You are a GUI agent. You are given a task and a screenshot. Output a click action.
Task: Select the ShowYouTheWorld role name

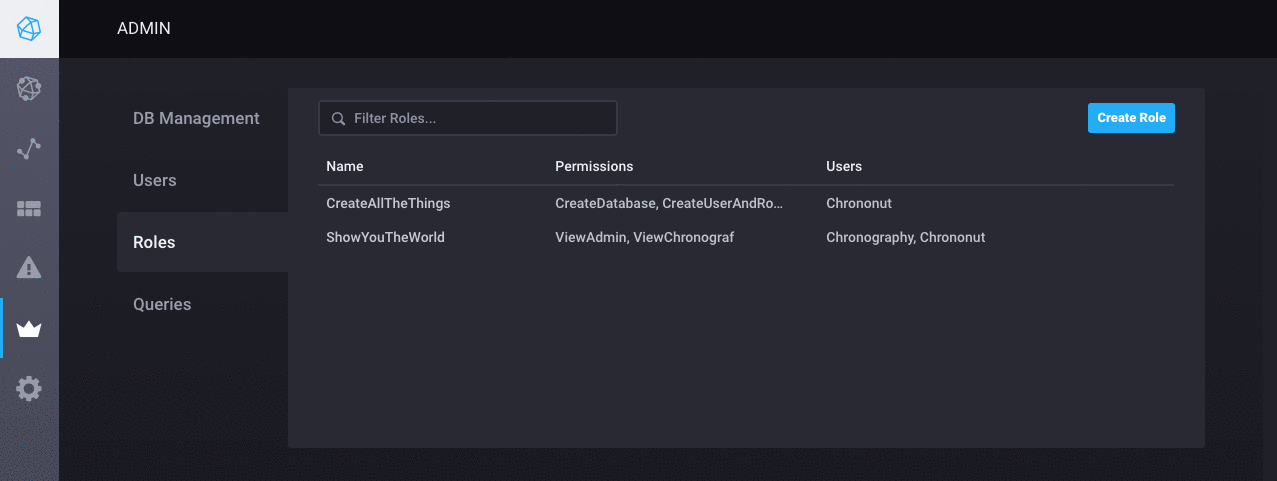coord(385,237)
